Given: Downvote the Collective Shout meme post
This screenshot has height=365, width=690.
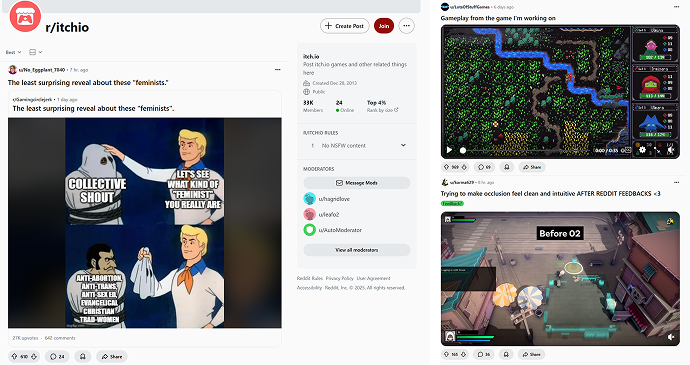Looking at the screenshot, I should tap(34, 356).
